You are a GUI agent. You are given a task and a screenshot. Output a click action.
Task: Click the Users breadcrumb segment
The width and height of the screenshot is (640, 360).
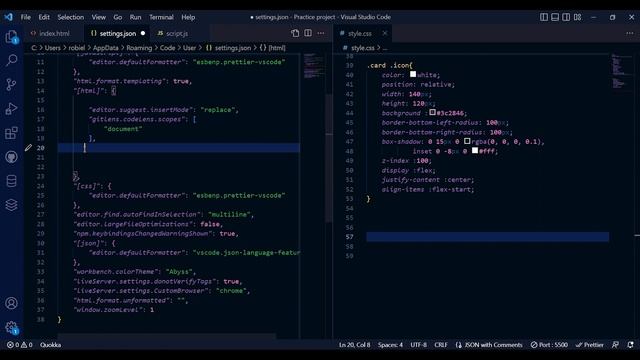(x=52, y=48)
